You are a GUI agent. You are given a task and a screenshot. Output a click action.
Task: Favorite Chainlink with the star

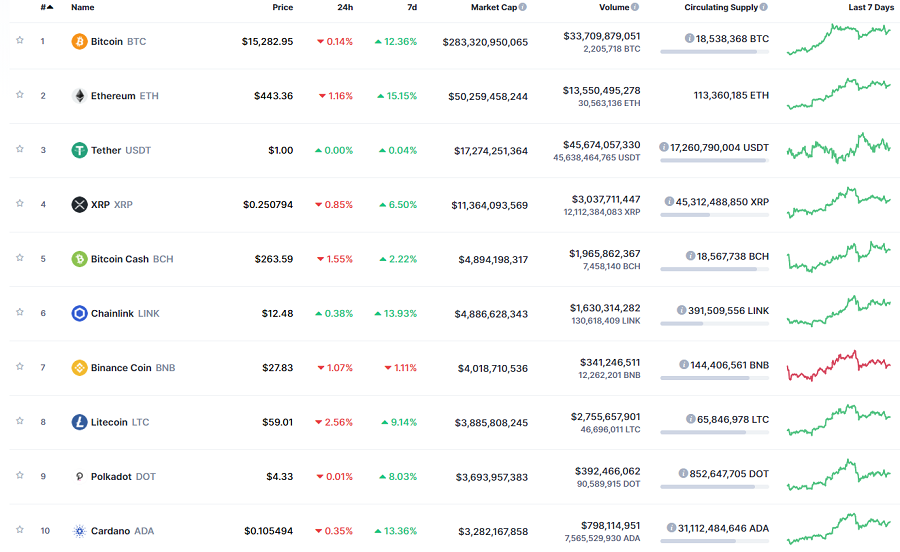[20, 312]
